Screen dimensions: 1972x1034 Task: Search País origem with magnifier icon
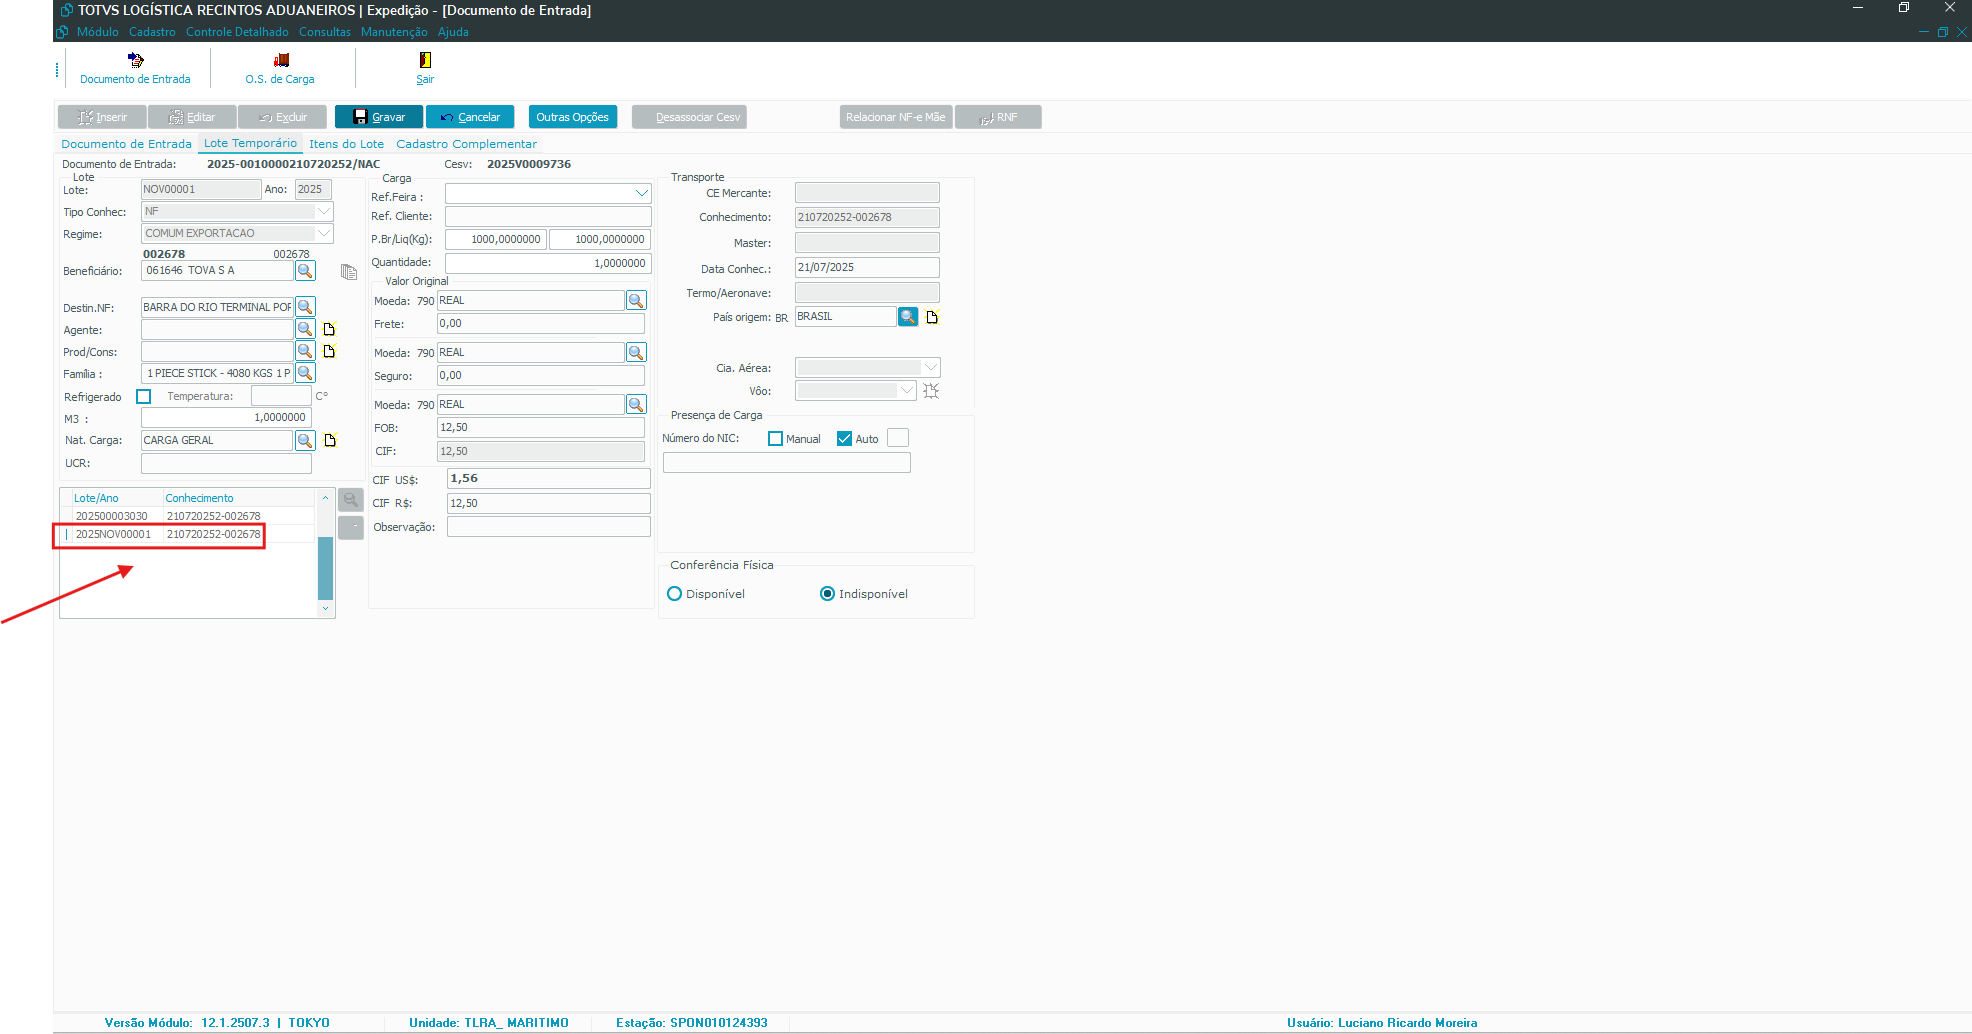tap(908, 316)
